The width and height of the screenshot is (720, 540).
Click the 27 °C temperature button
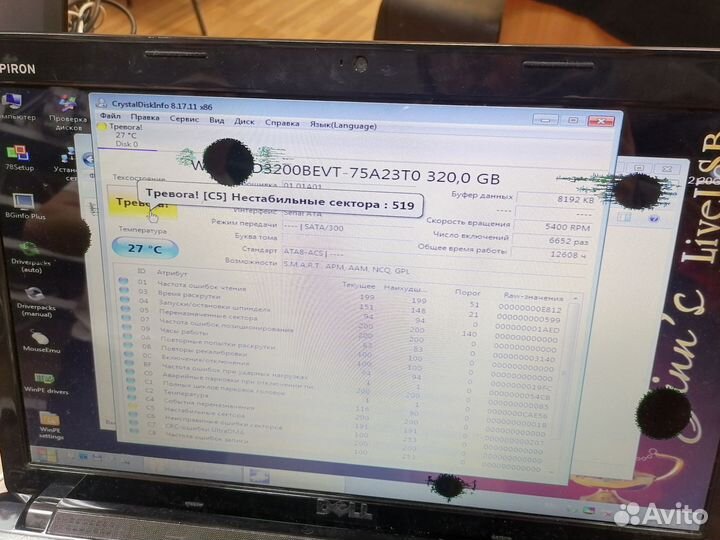click(x=145, y=248)
